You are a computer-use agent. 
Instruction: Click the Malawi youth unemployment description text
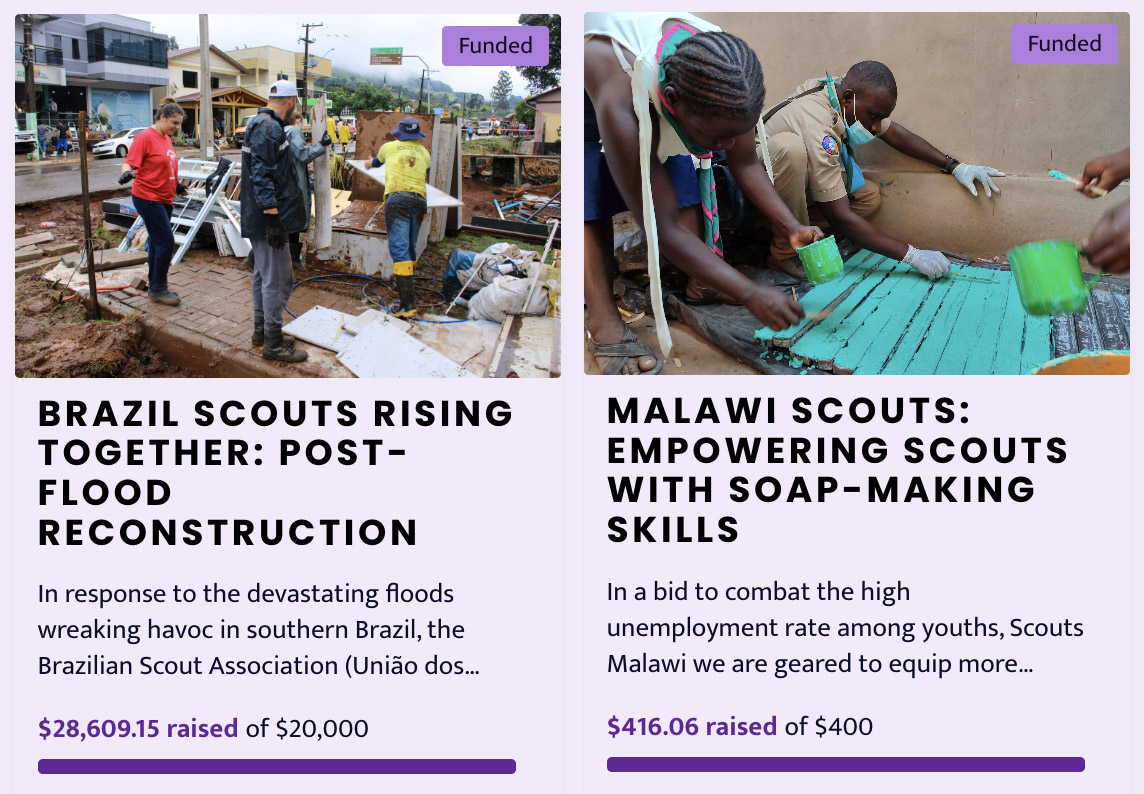click(x=844, y=628)
